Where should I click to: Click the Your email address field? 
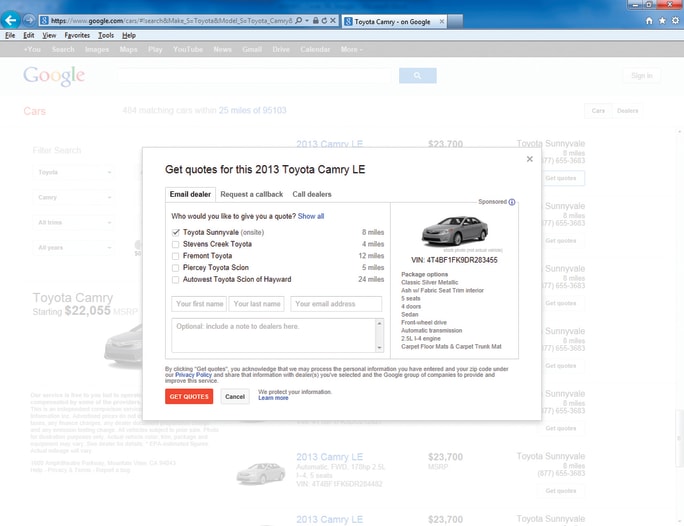(x=336, y=304)
